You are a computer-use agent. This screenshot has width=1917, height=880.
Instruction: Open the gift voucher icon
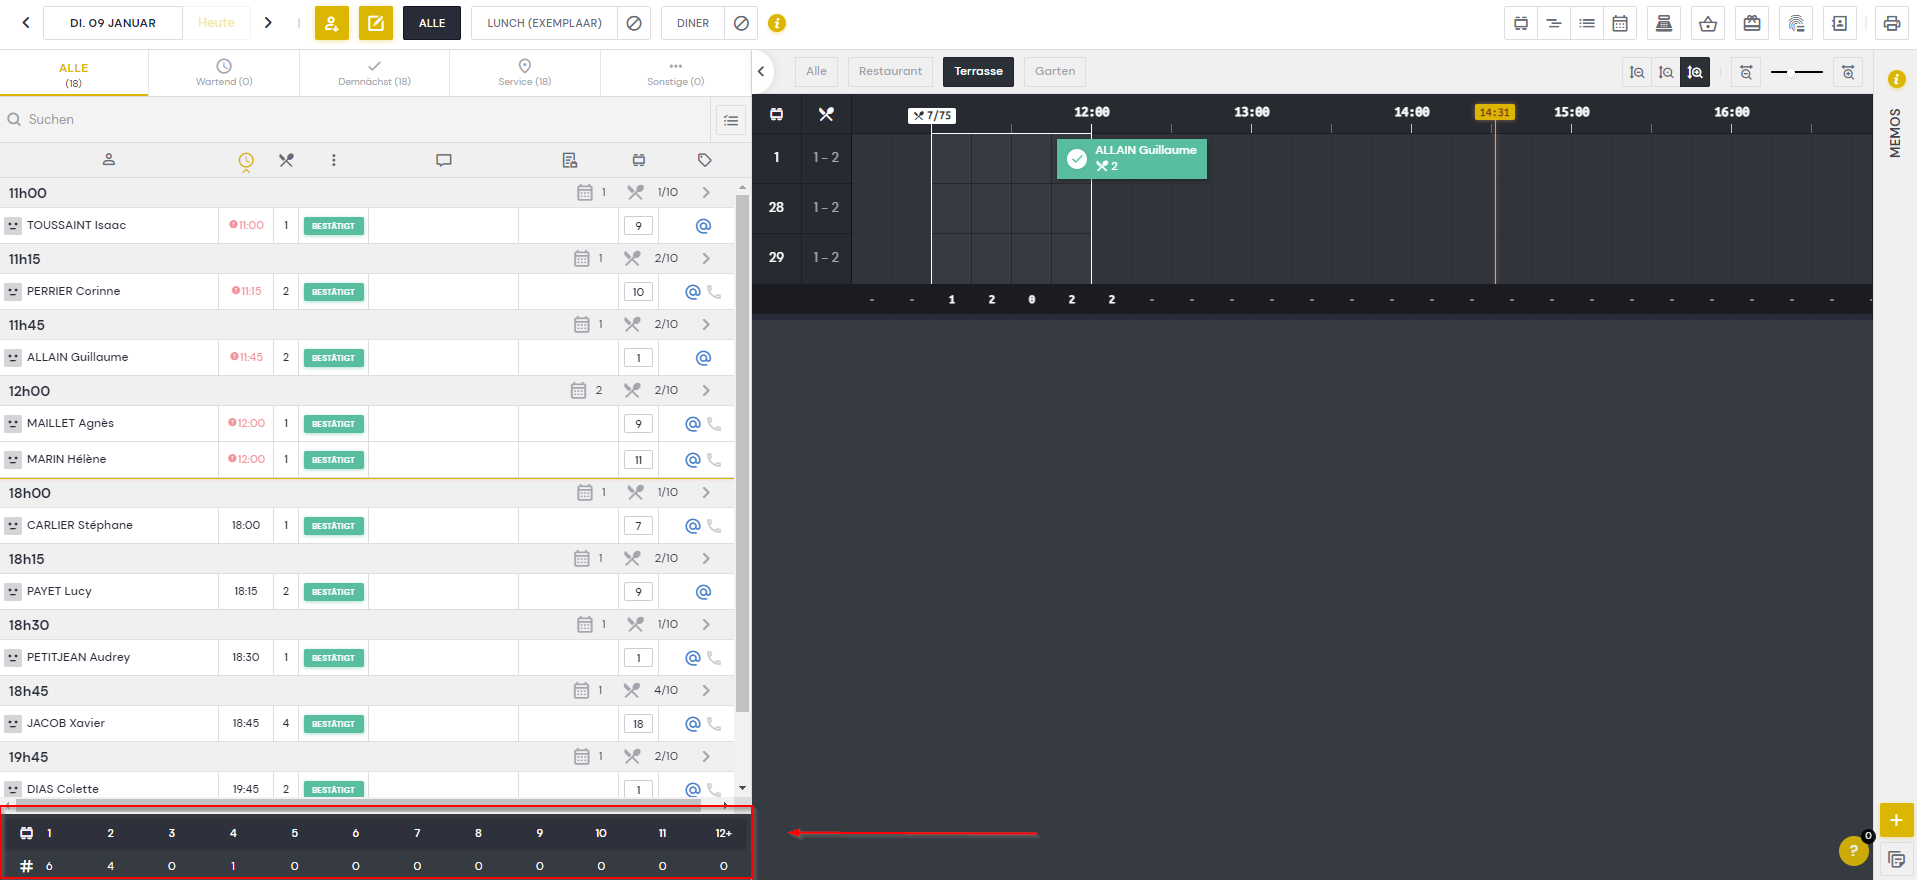[x=1752, y=23]
